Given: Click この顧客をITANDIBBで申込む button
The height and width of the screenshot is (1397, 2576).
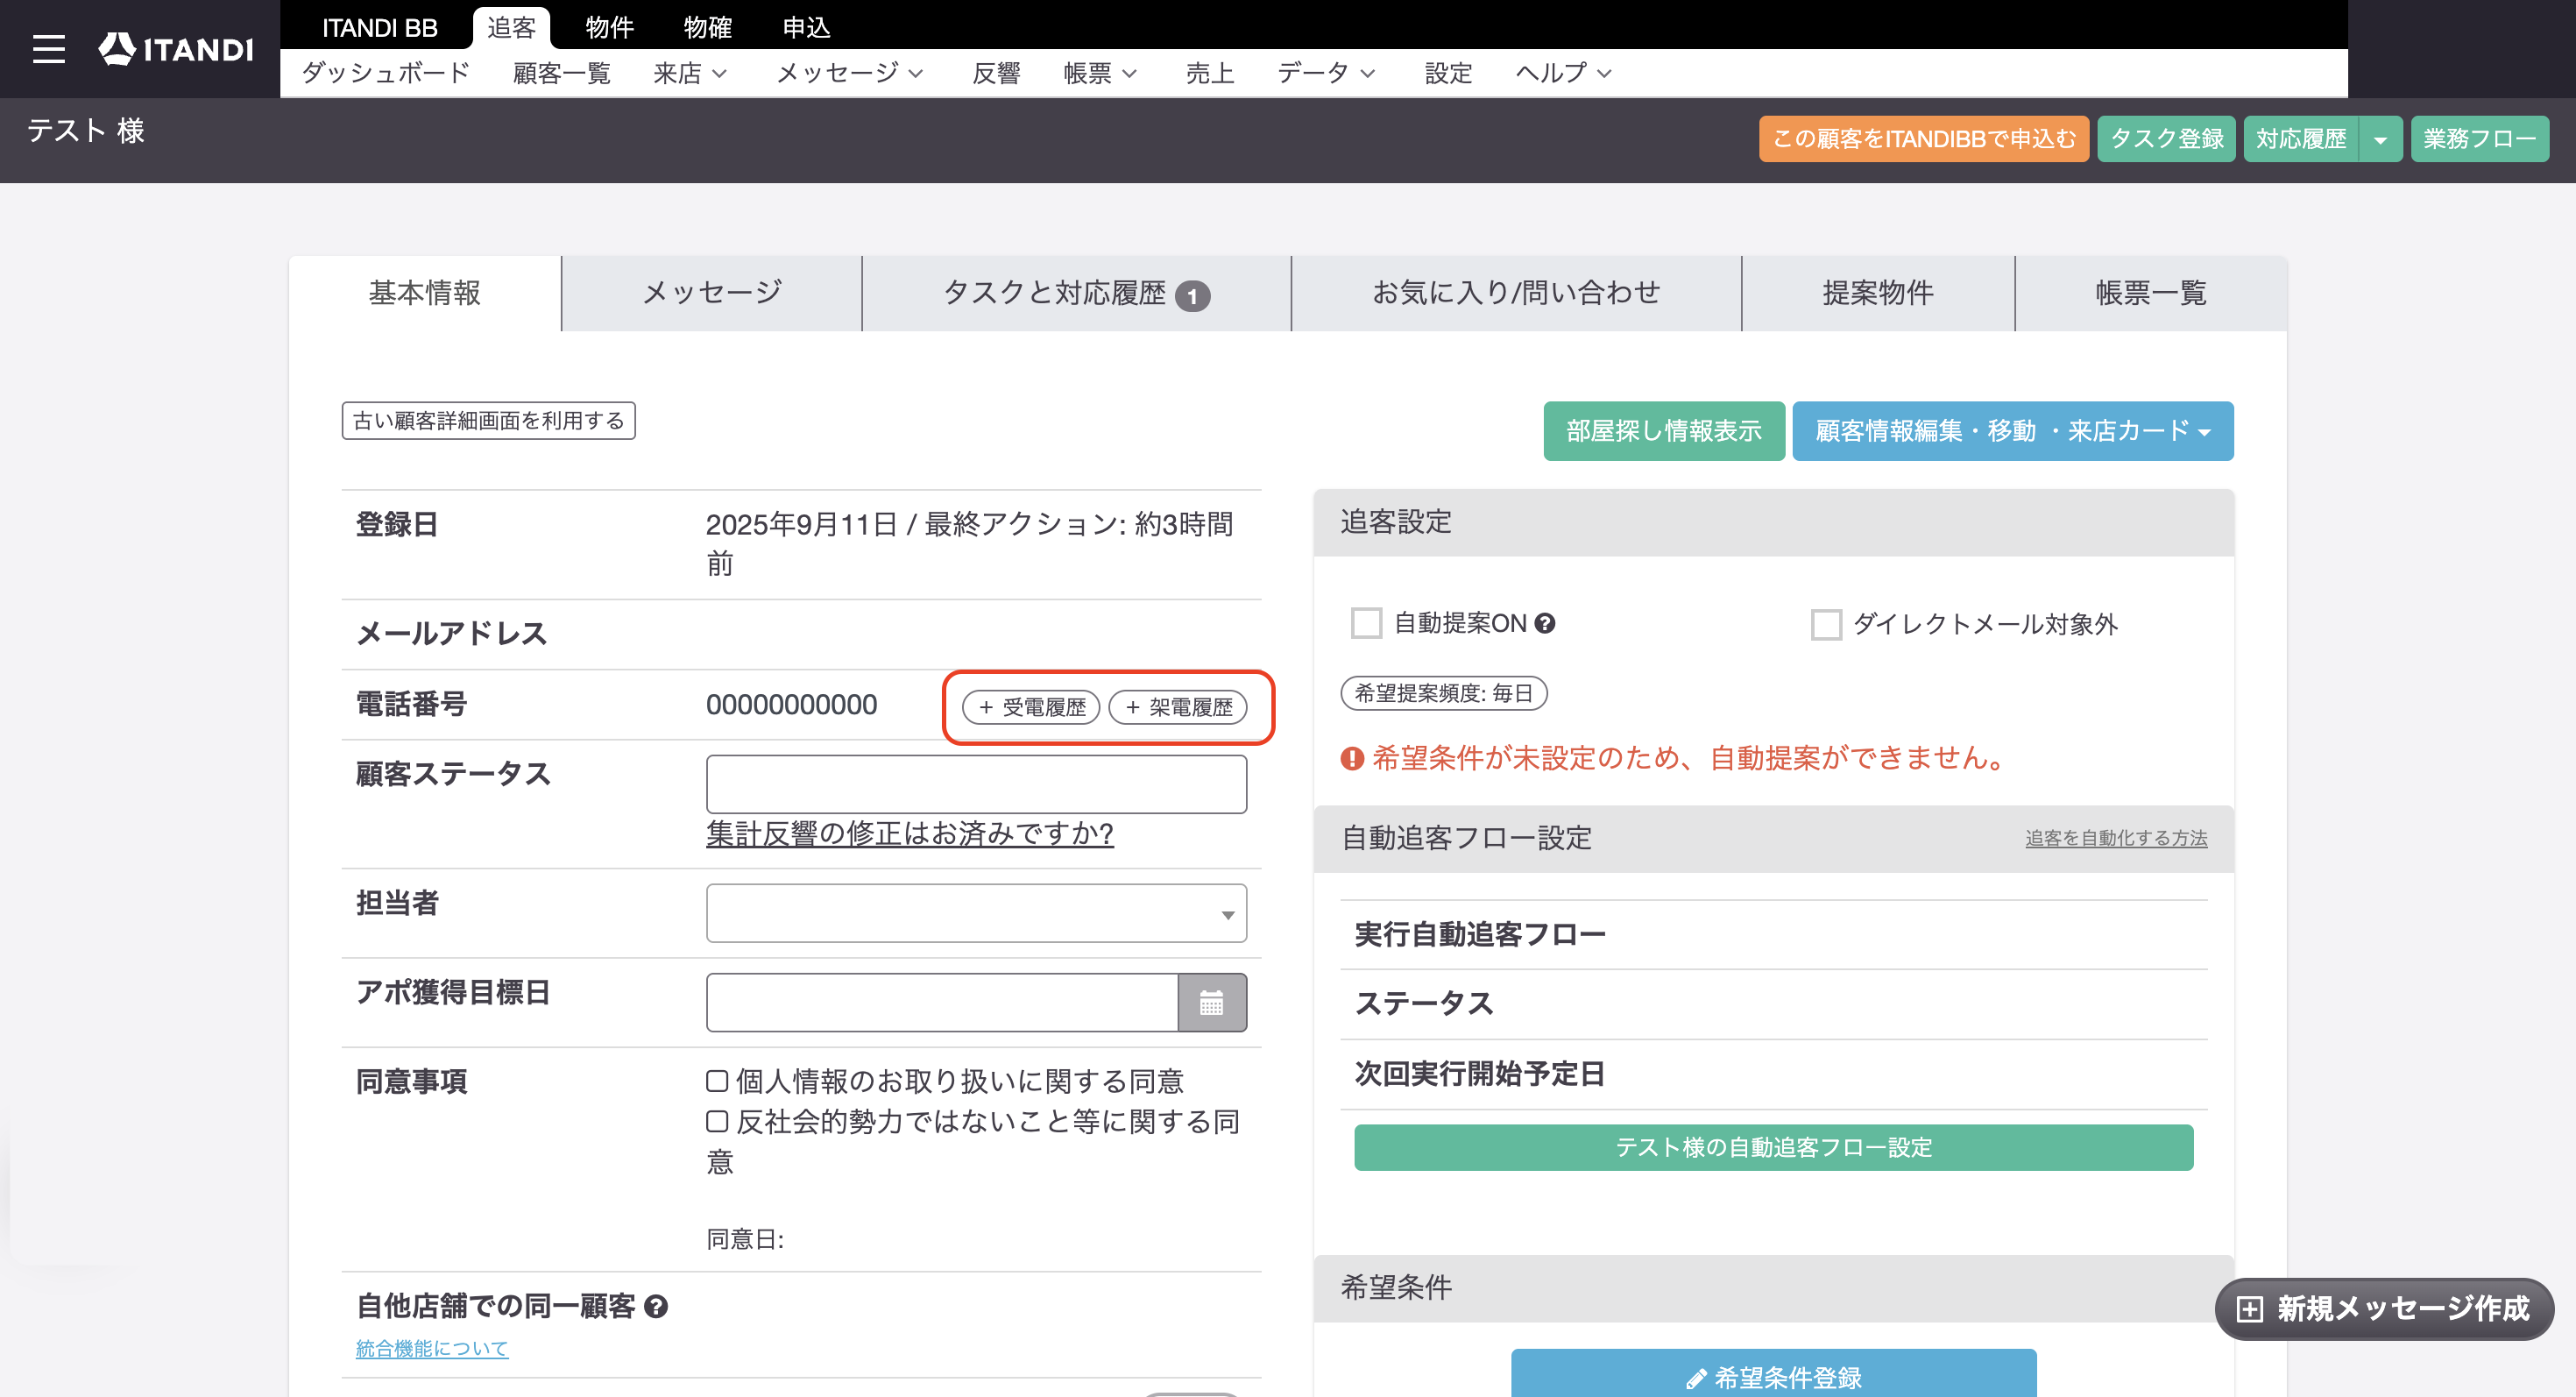Looking at the screenshot, I should [1923, 139].
